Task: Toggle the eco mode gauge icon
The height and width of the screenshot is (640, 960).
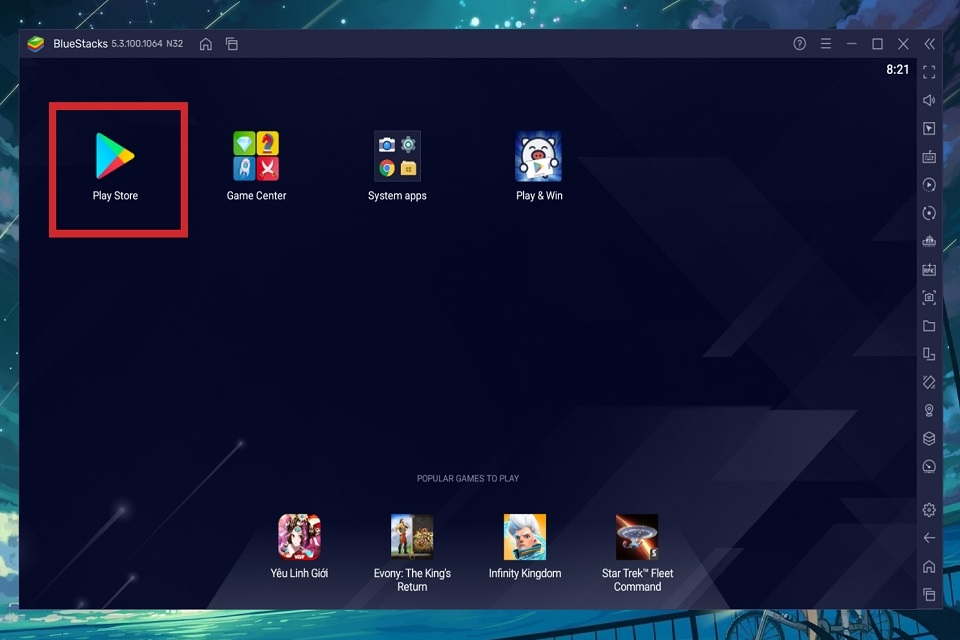Action: point(929,467)
